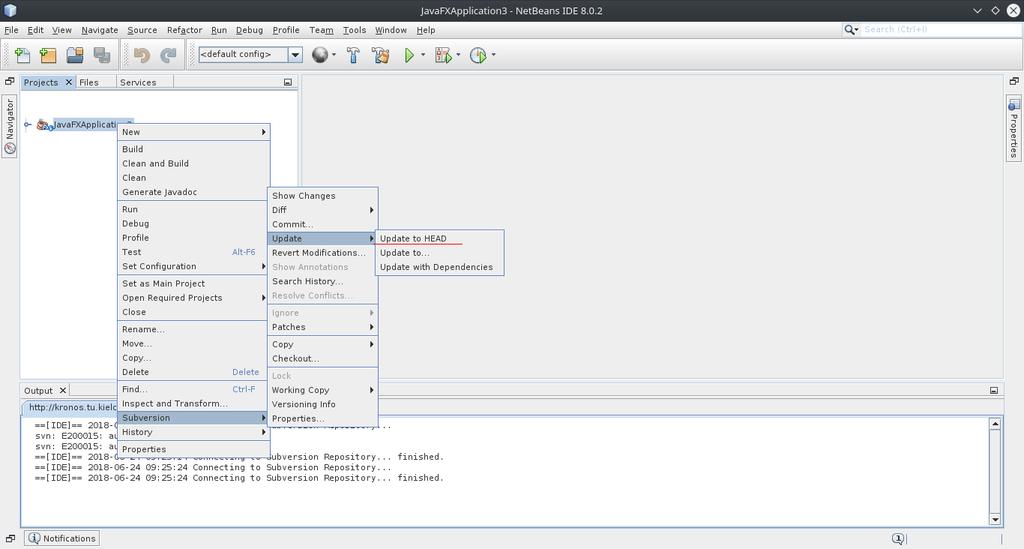
Task: Click the New File toolbar icon
Action: tap(22, 55)
